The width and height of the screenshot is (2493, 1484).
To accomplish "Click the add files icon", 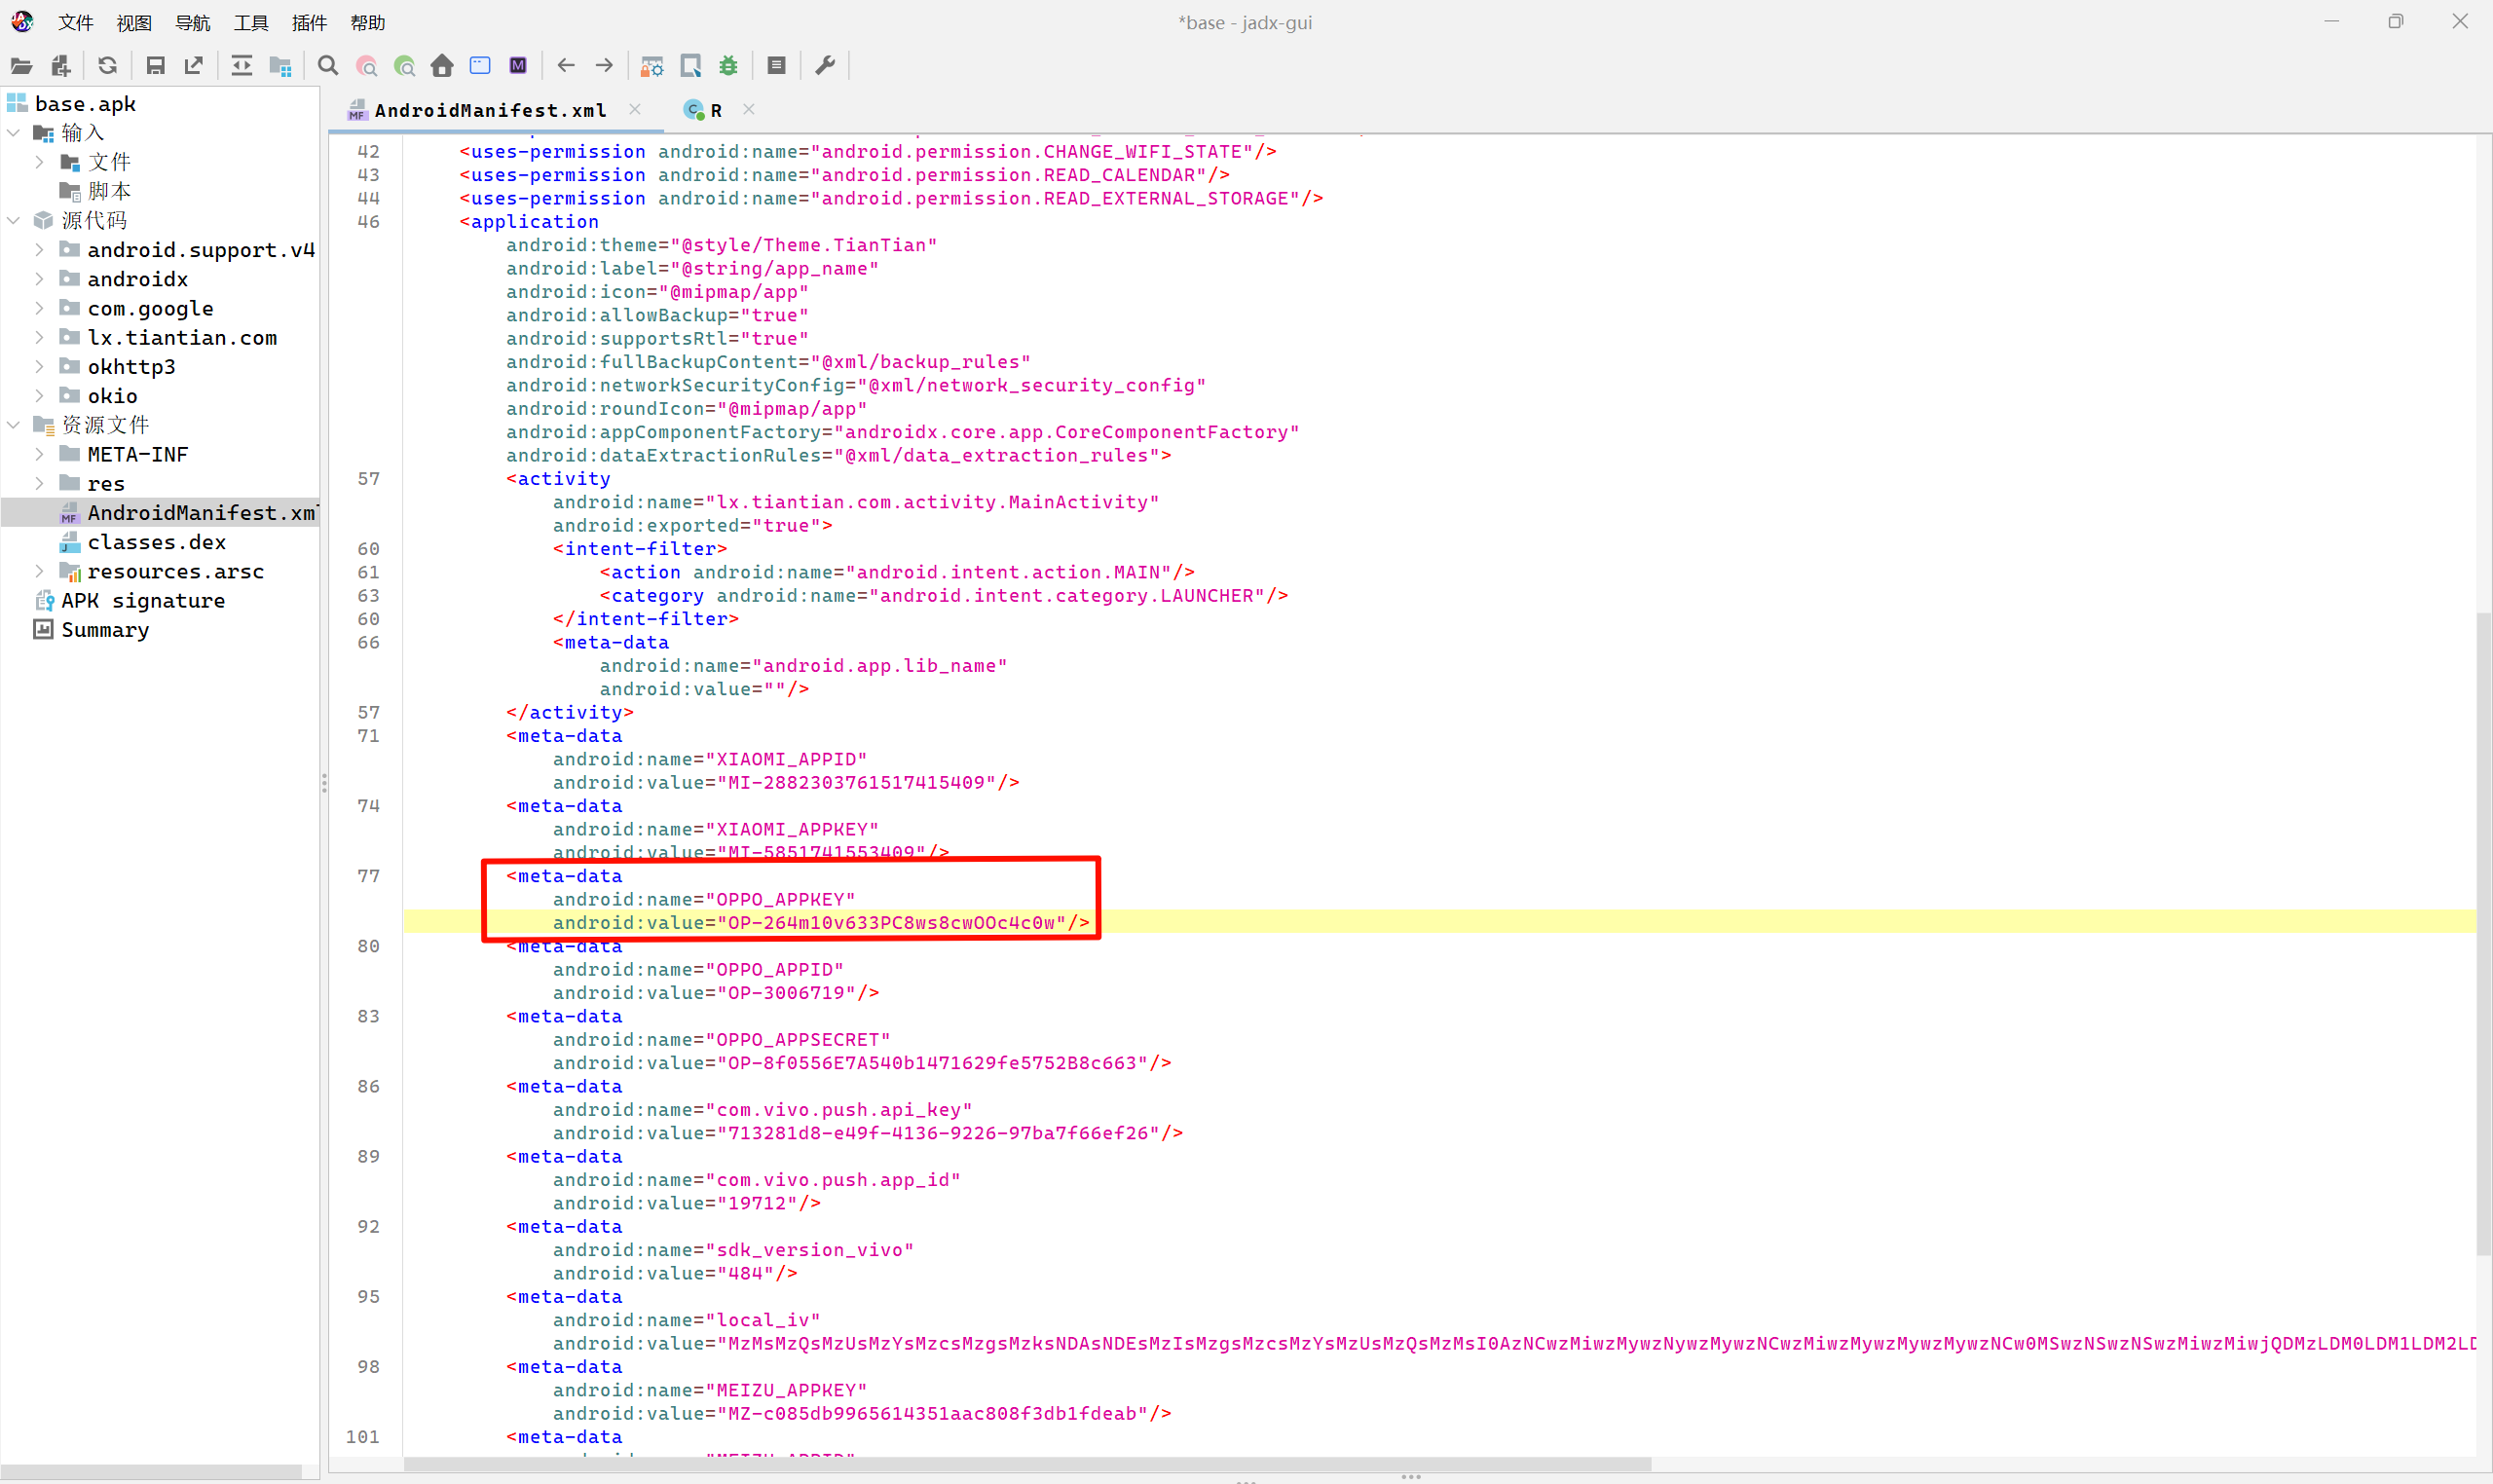I will [60, 66].
